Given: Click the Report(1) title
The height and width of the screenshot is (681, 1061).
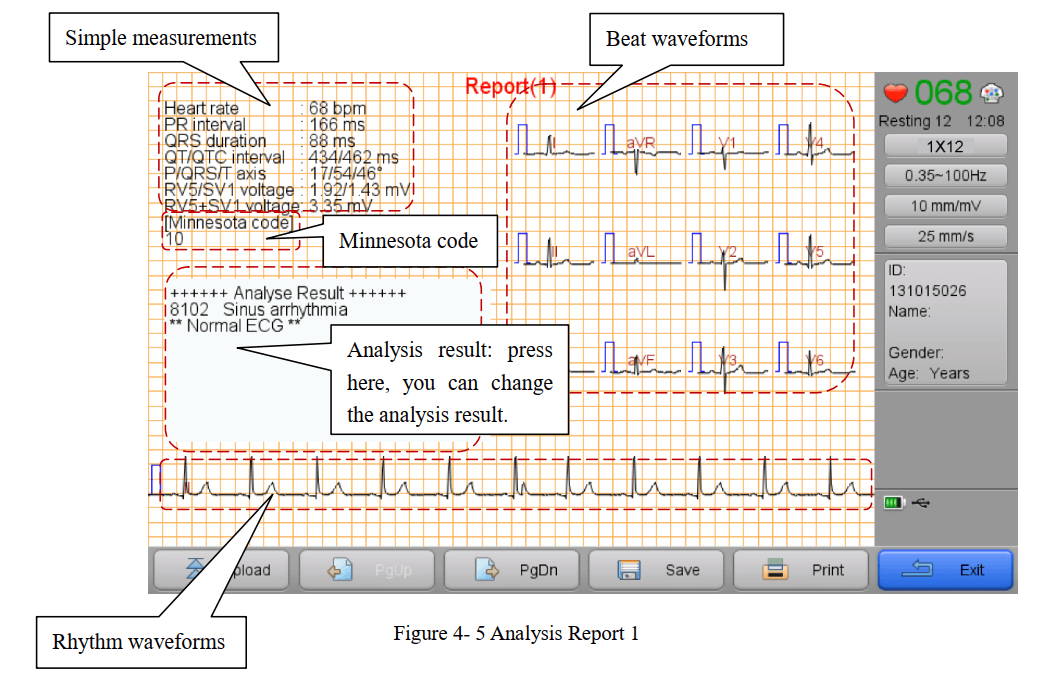Looking at the screenshot, I should tap(511, 86).
